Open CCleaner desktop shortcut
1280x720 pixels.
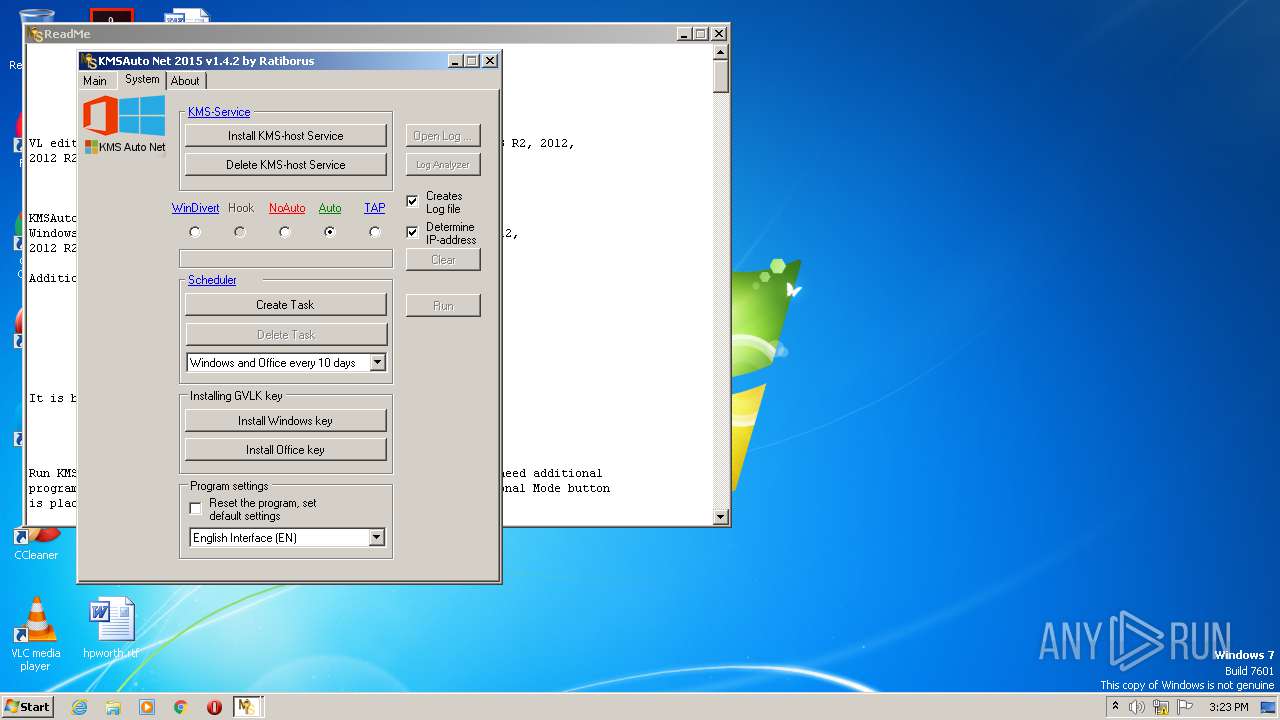tap(36, 544)
